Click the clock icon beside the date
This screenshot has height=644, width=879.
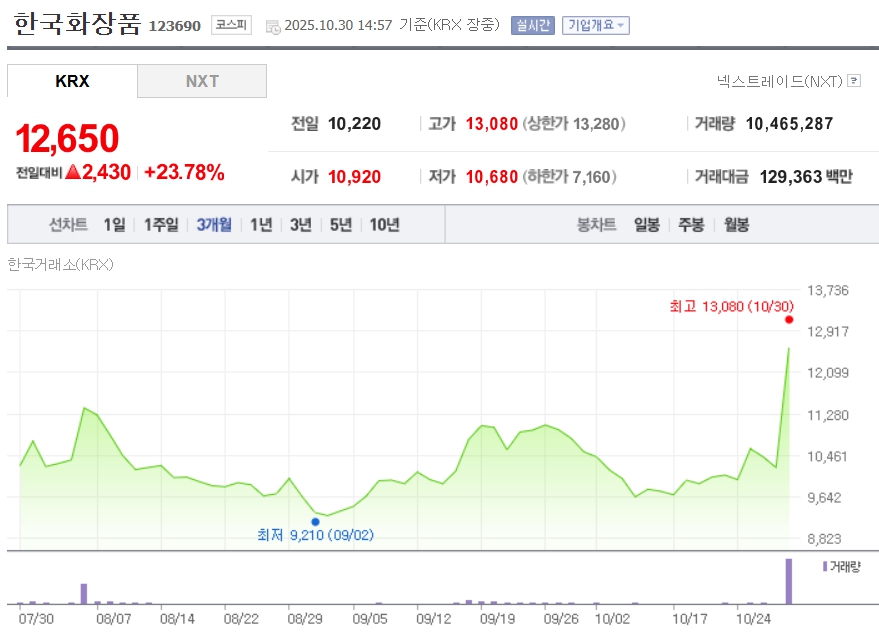[273, 27]
